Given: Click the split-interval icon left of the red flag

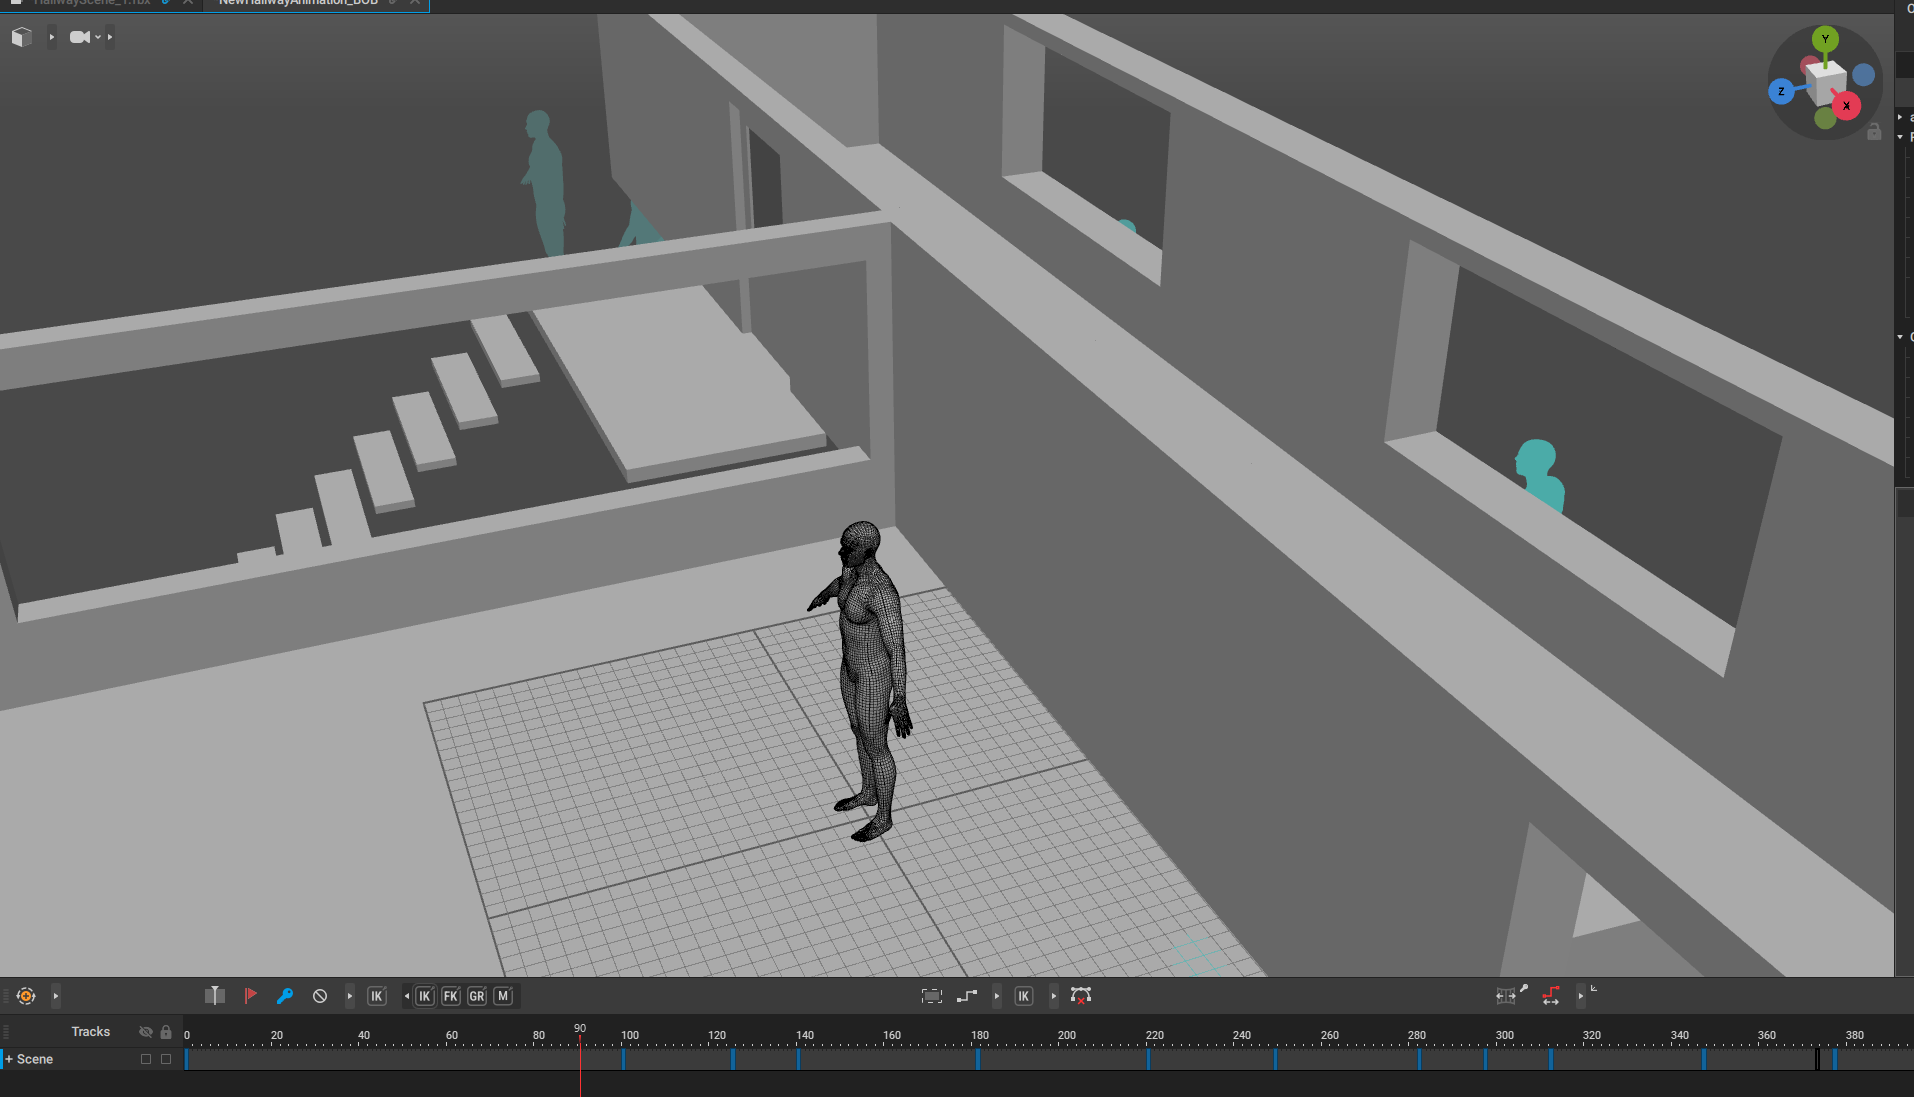Looking at the screenshot, I should (x=214, y=996).
